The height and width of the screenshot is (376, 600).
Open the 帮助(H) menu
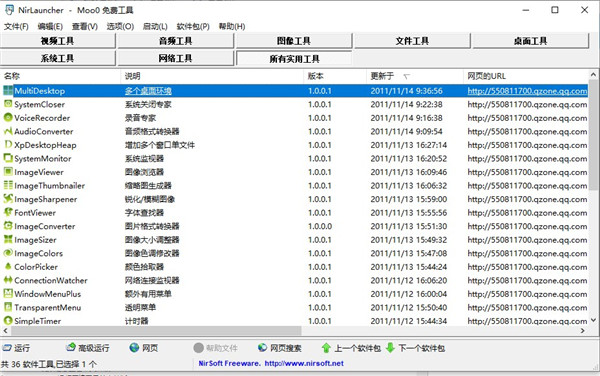pyautogui.click(x=232, y=26)
